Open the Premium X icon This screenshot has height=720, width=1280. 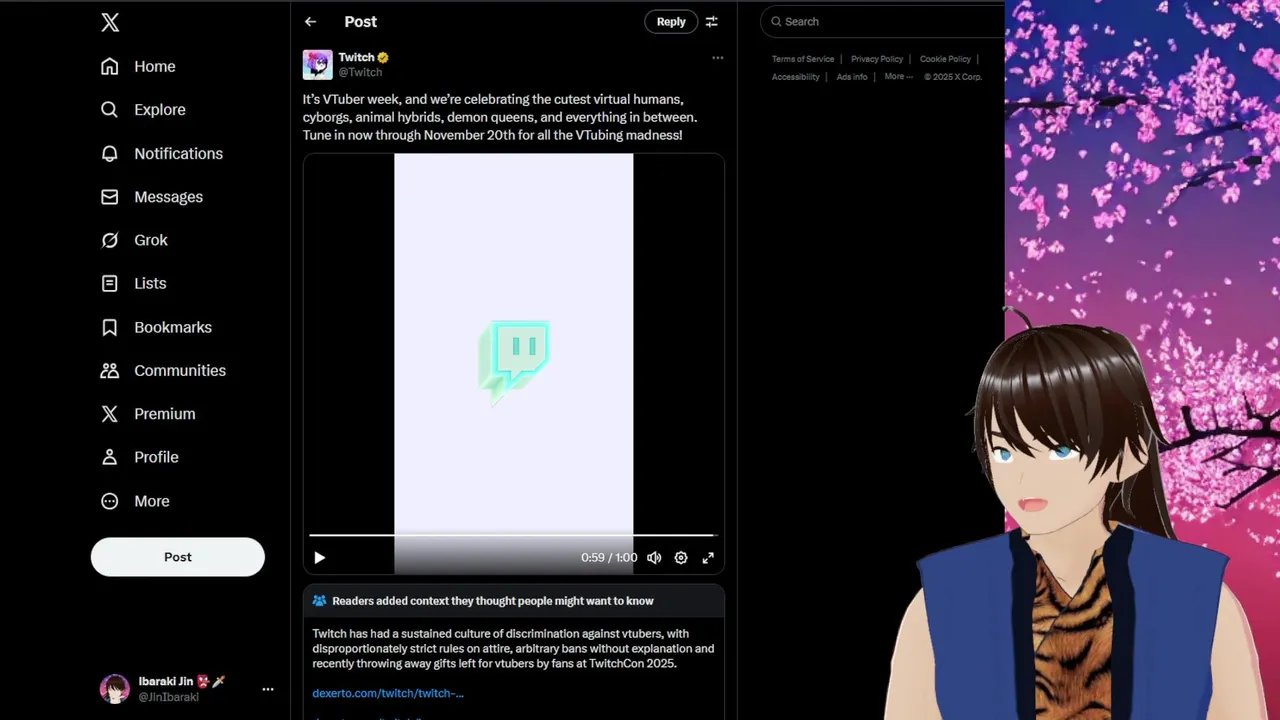click(110, 414)
